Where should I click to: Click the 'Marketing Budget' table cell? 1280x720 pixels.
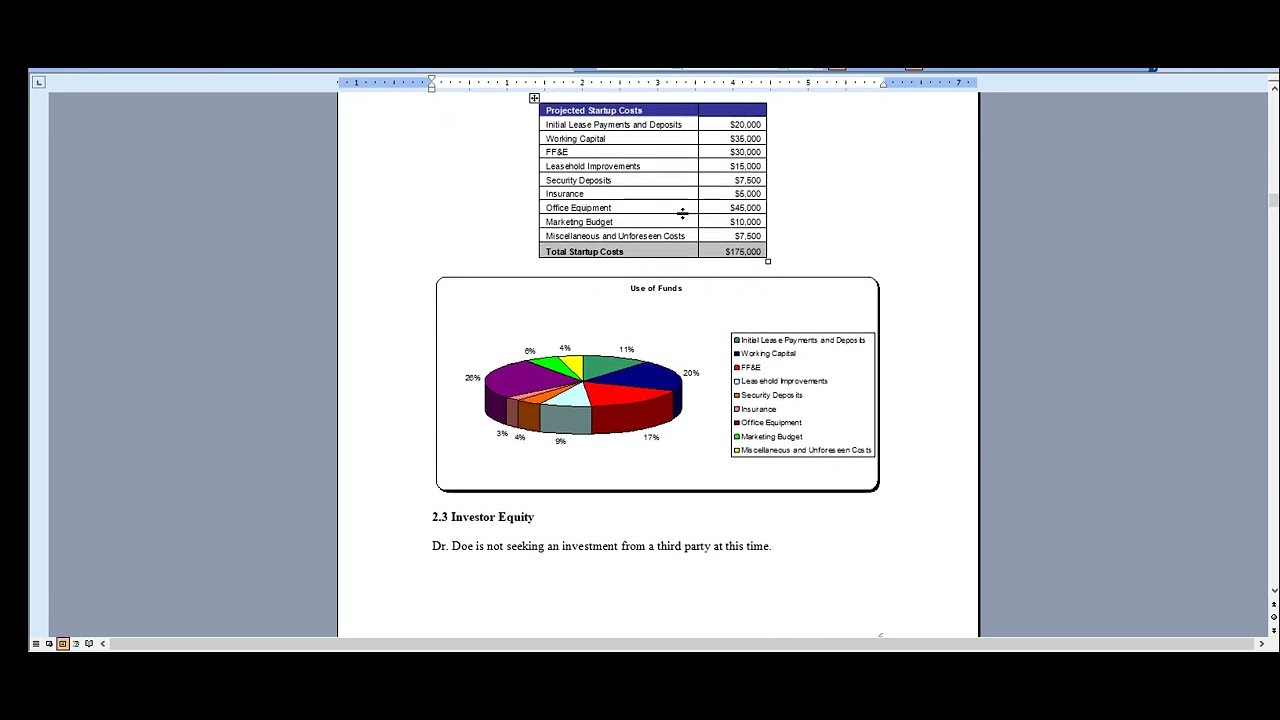(619, 222)
